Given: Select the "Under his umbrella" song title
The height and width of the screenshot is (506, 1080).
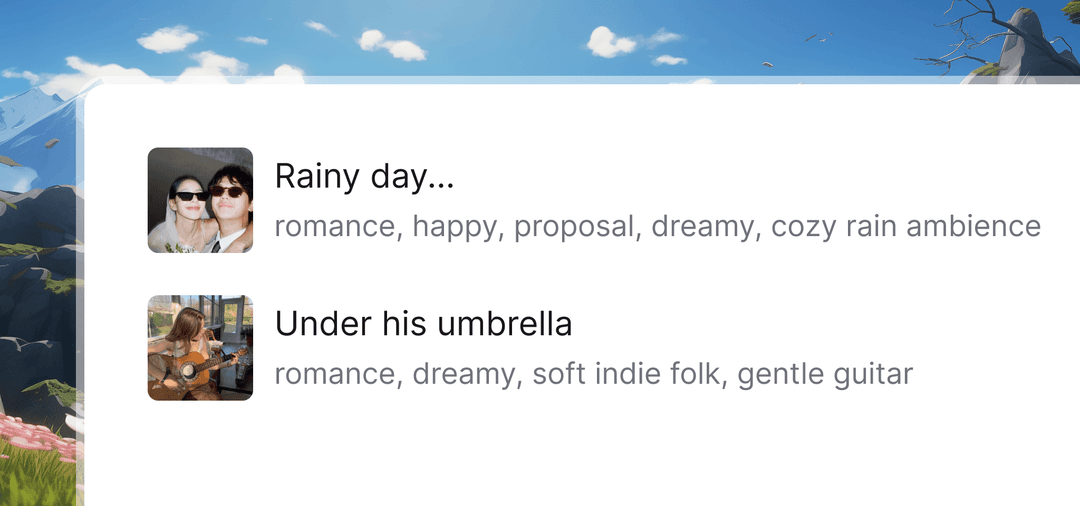Looking at the screenshot, I should 423,324.
